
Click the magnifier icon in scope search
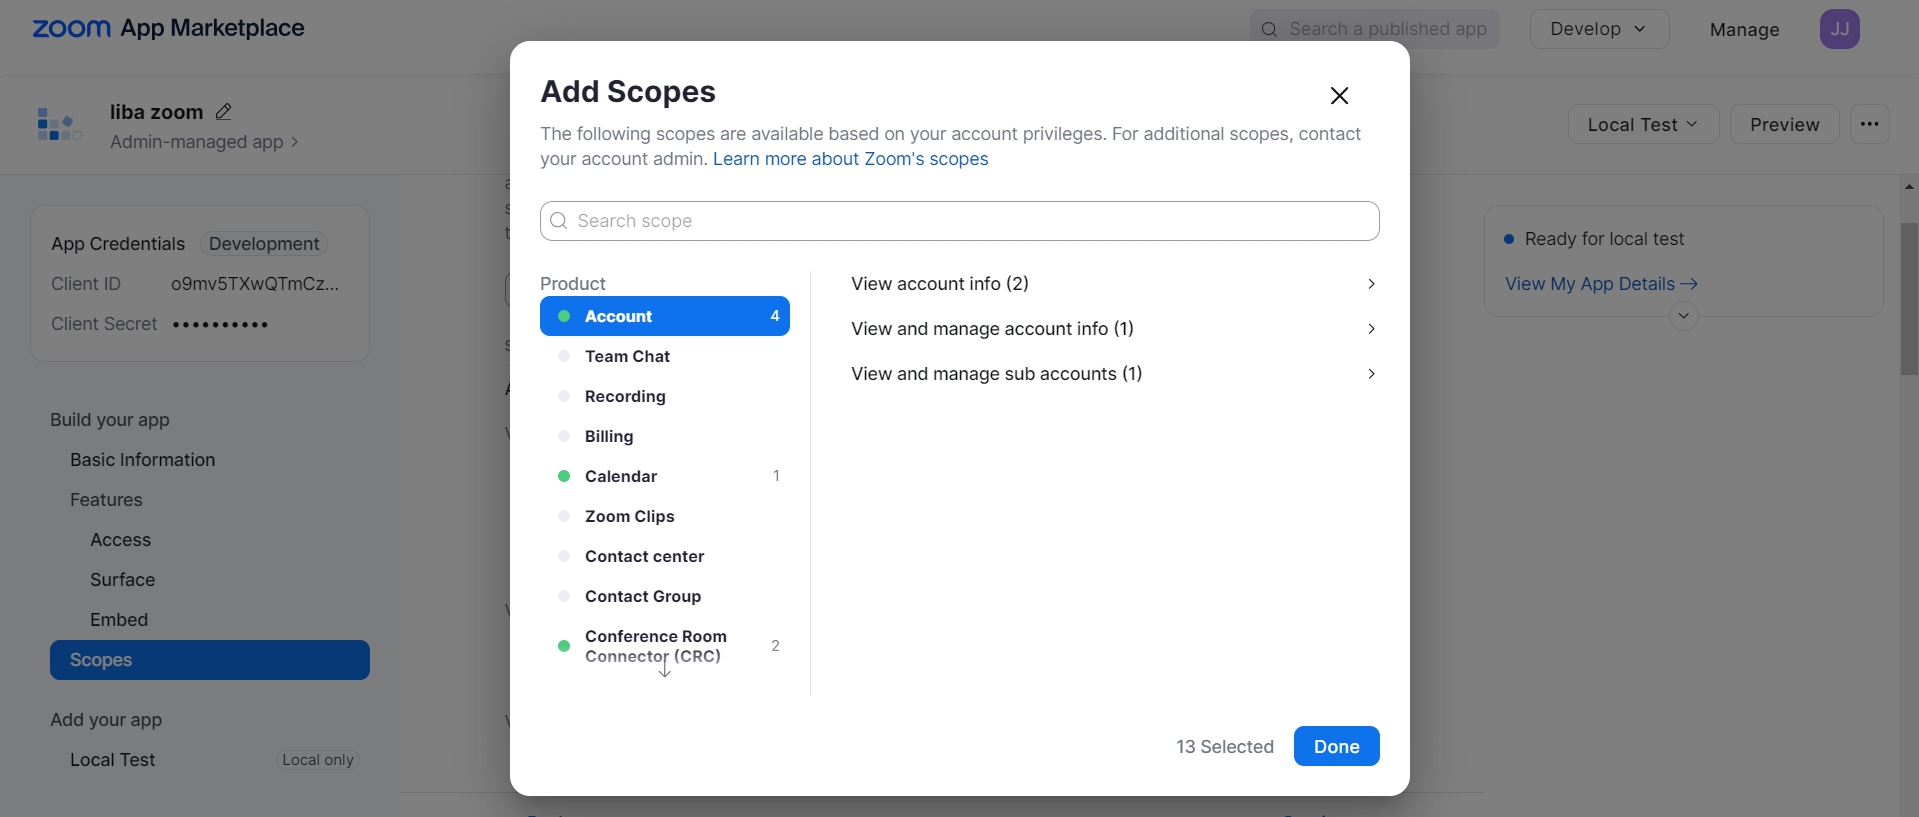(559, 221)
